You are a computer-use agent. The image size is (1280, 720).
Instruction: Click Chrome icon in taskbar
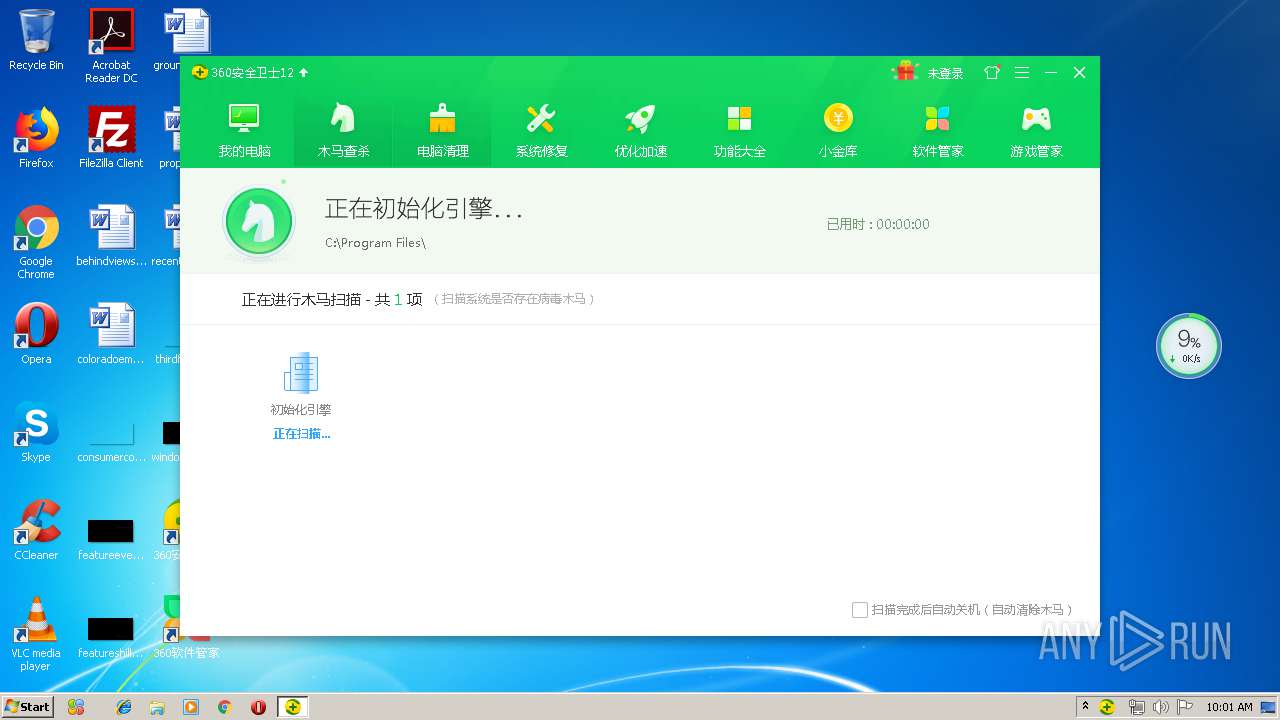coord(225,706)
